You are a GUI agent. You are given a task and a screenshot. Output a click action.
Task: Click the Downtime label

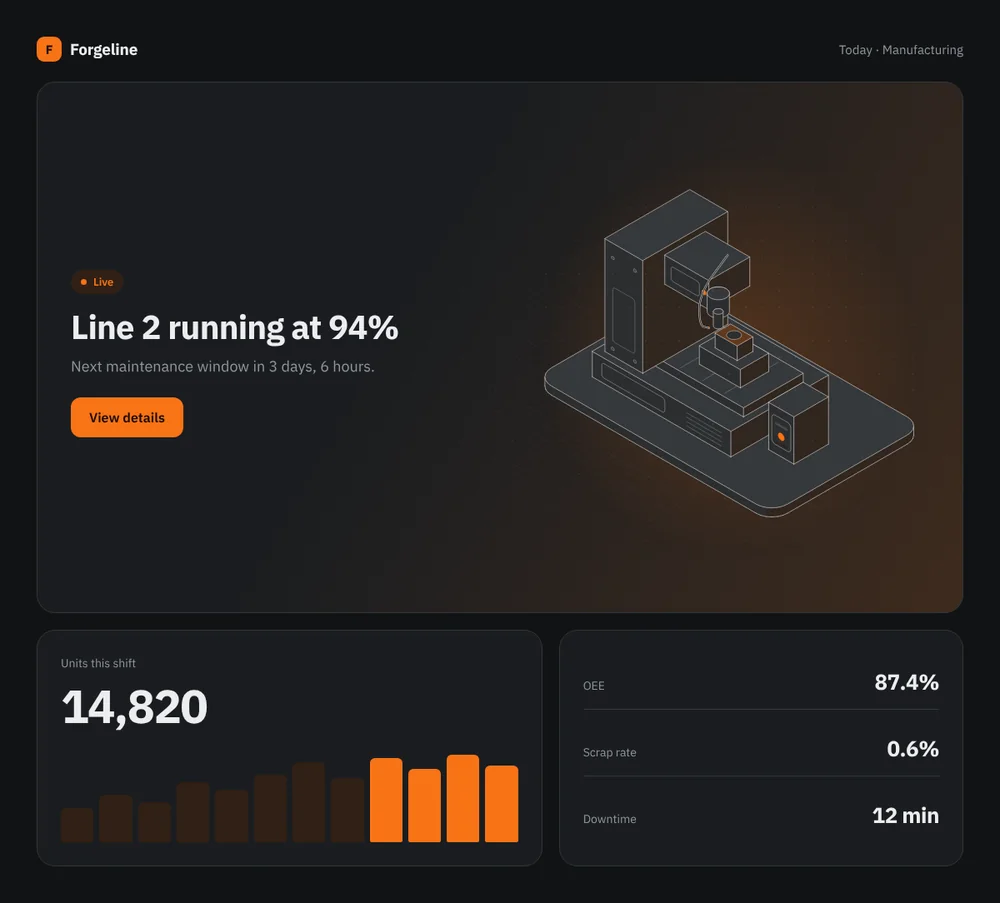(x=610, y=819)
